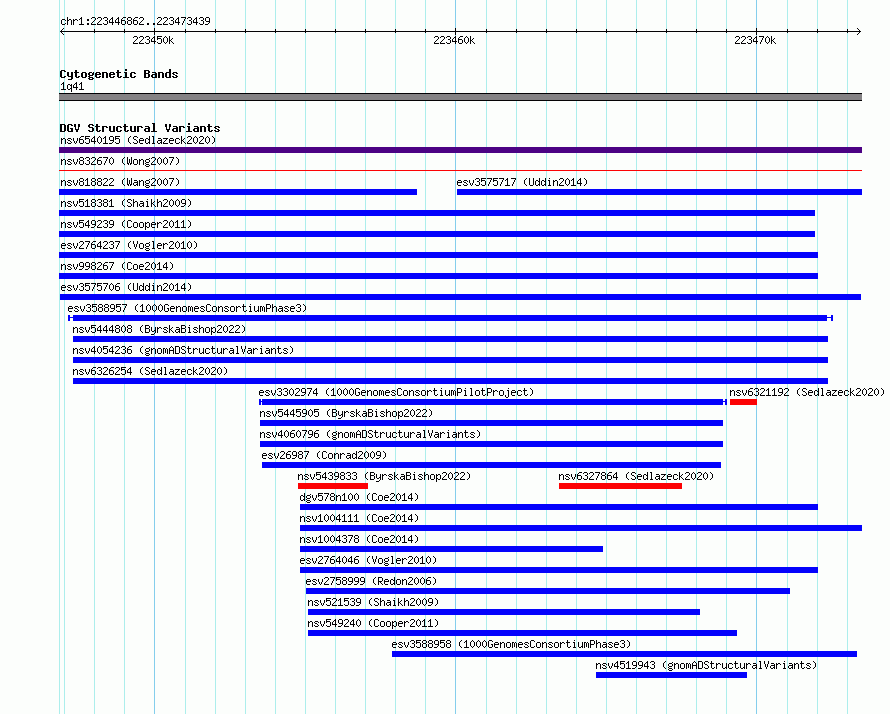The image size is (890, 714).
Task: Click the red nsv6321192 (Sedlazeck2020) bar
Action: [743, 402]
